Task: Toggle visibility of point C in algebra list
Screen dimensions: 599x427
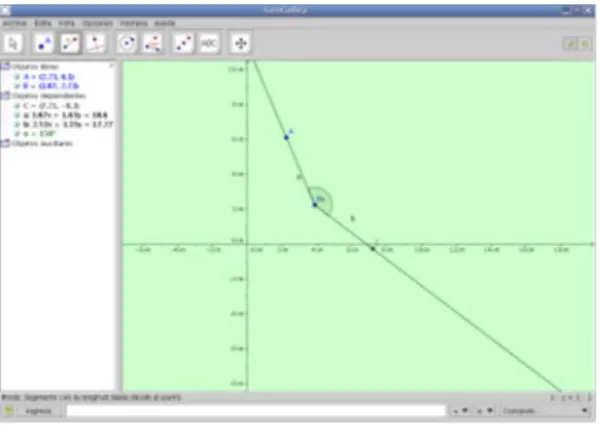Action: click(x=17, y=106)
